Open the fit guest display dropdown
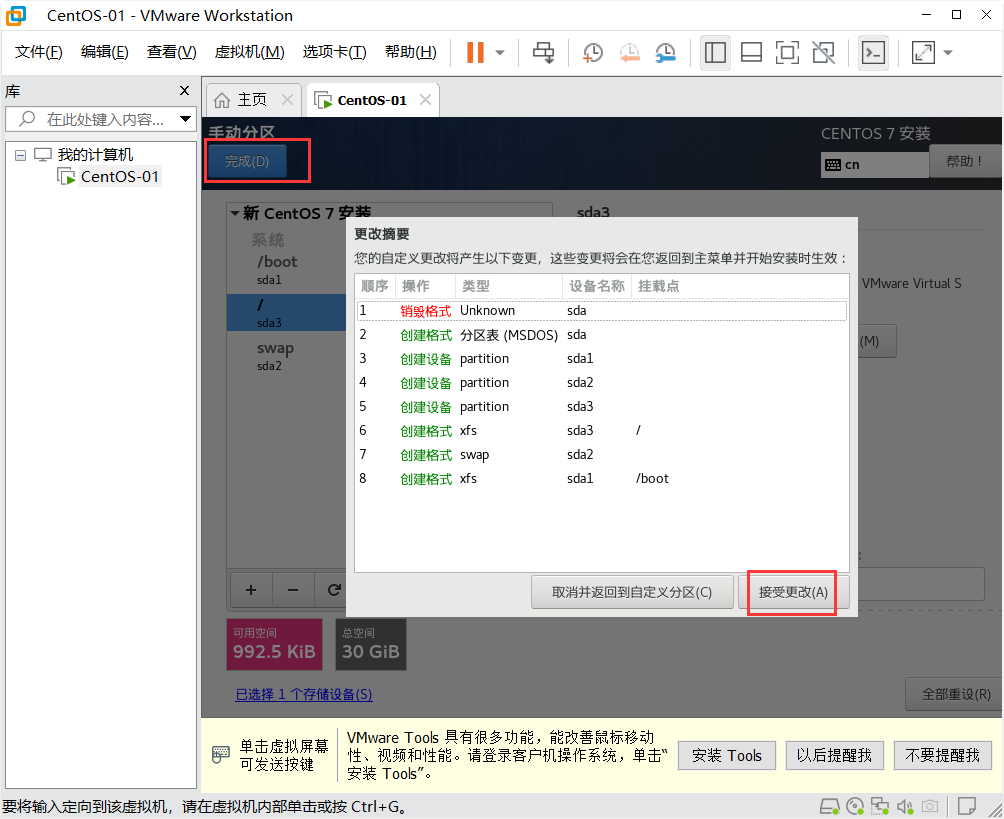This screenshot has height=819, width=1004. (948, 52)
